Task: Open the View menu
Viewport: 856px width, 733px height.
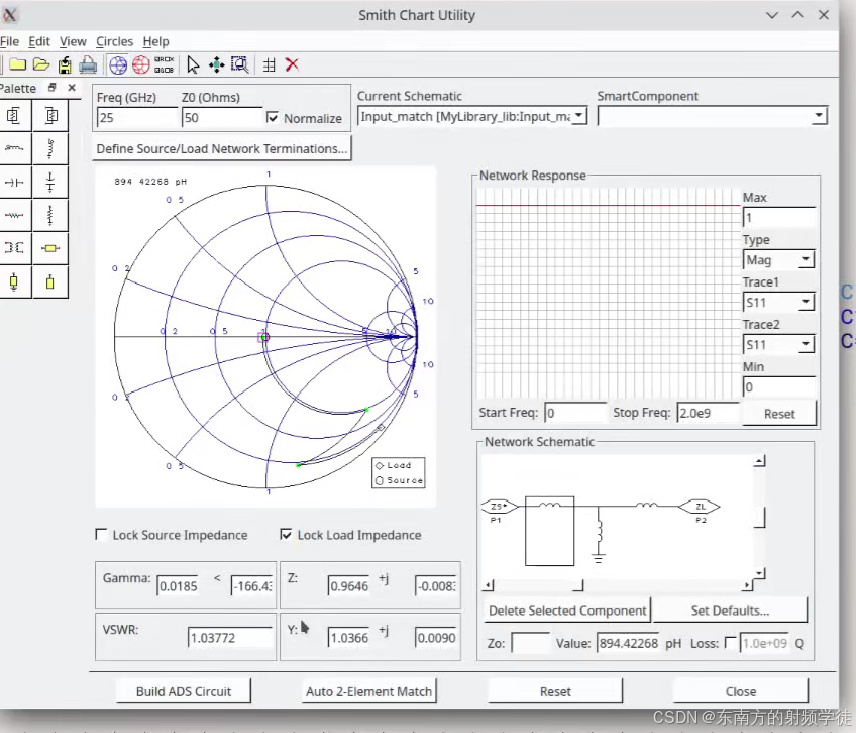Action: pyautogui.click(x=73, y=41)
